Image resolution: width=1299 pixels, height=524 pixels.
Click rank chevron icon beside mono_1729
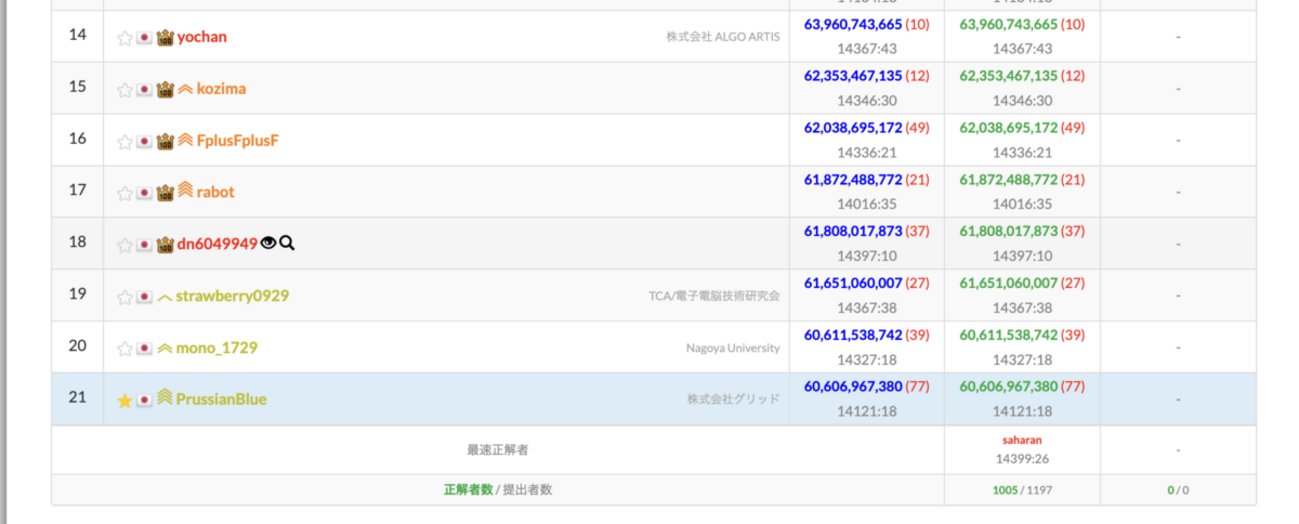[x=165, y=348]
